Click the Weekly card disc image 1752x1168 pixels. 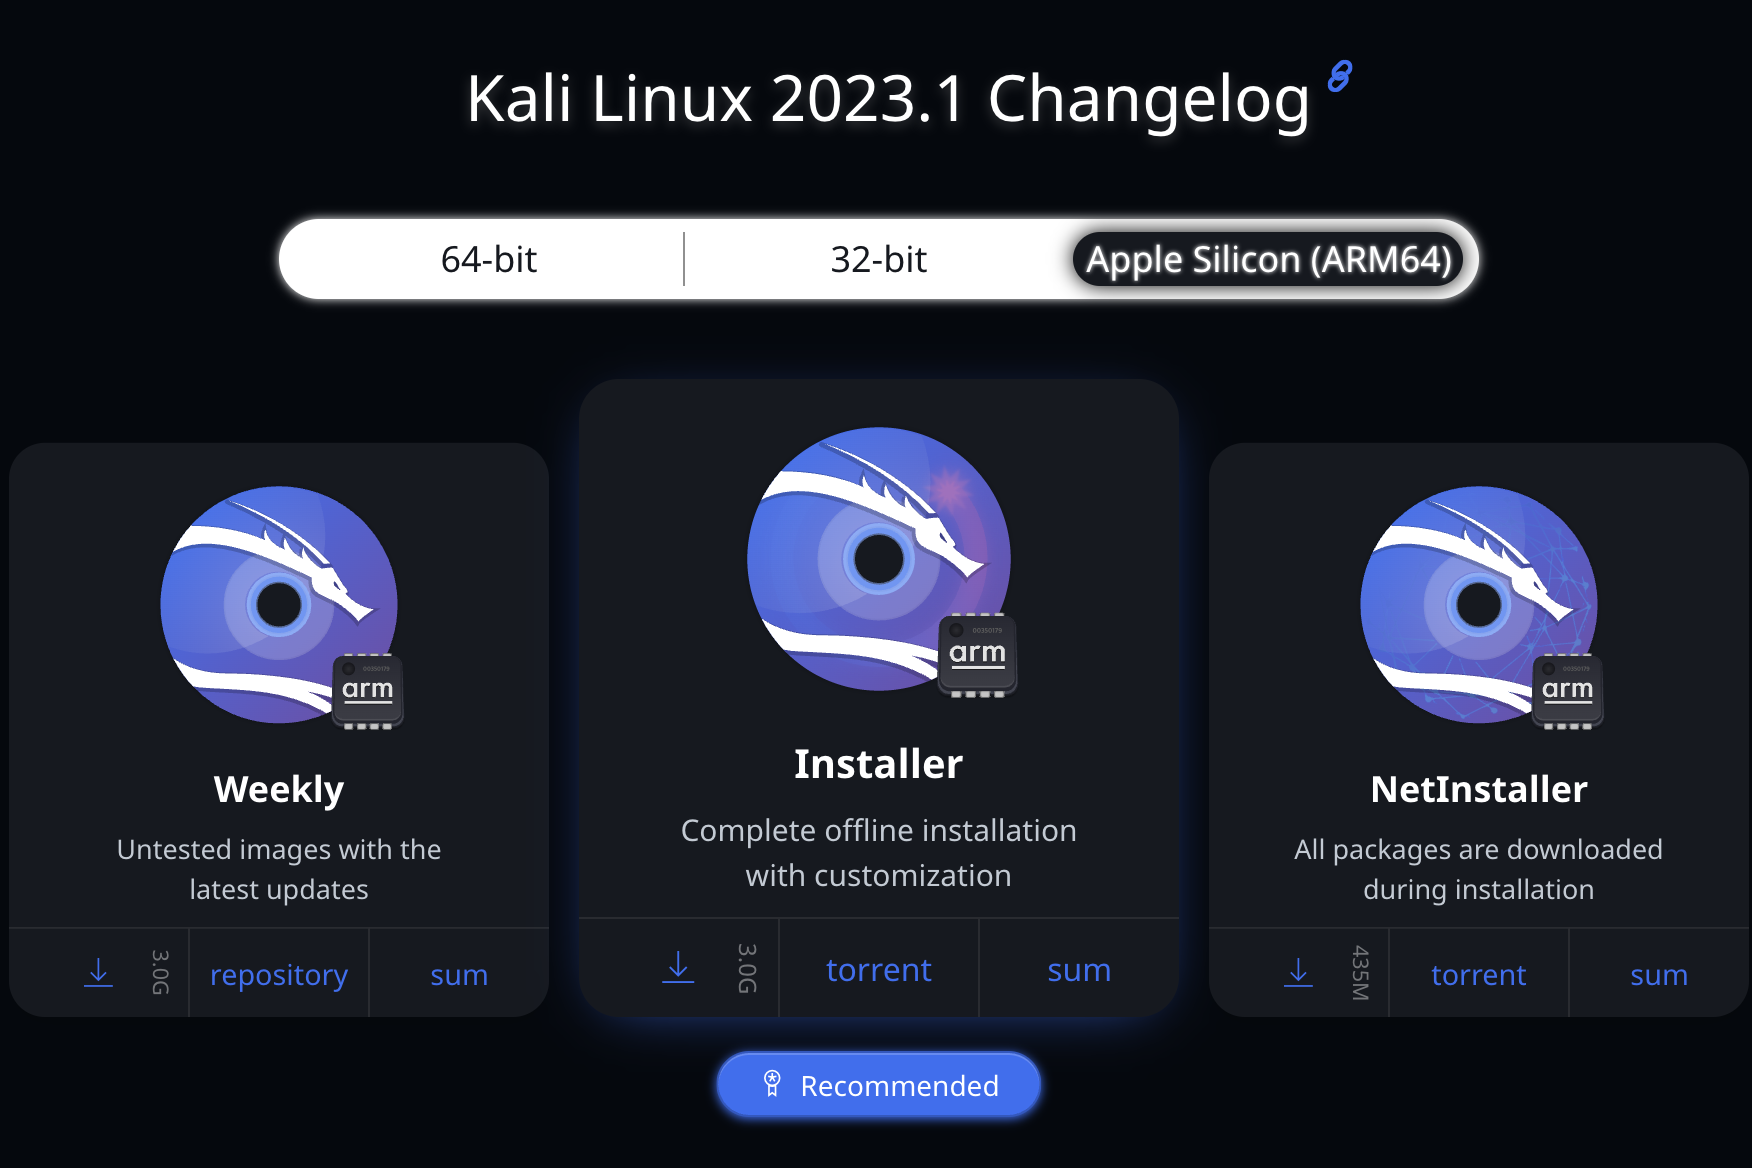pyautogui.click(x=279, y=604)
